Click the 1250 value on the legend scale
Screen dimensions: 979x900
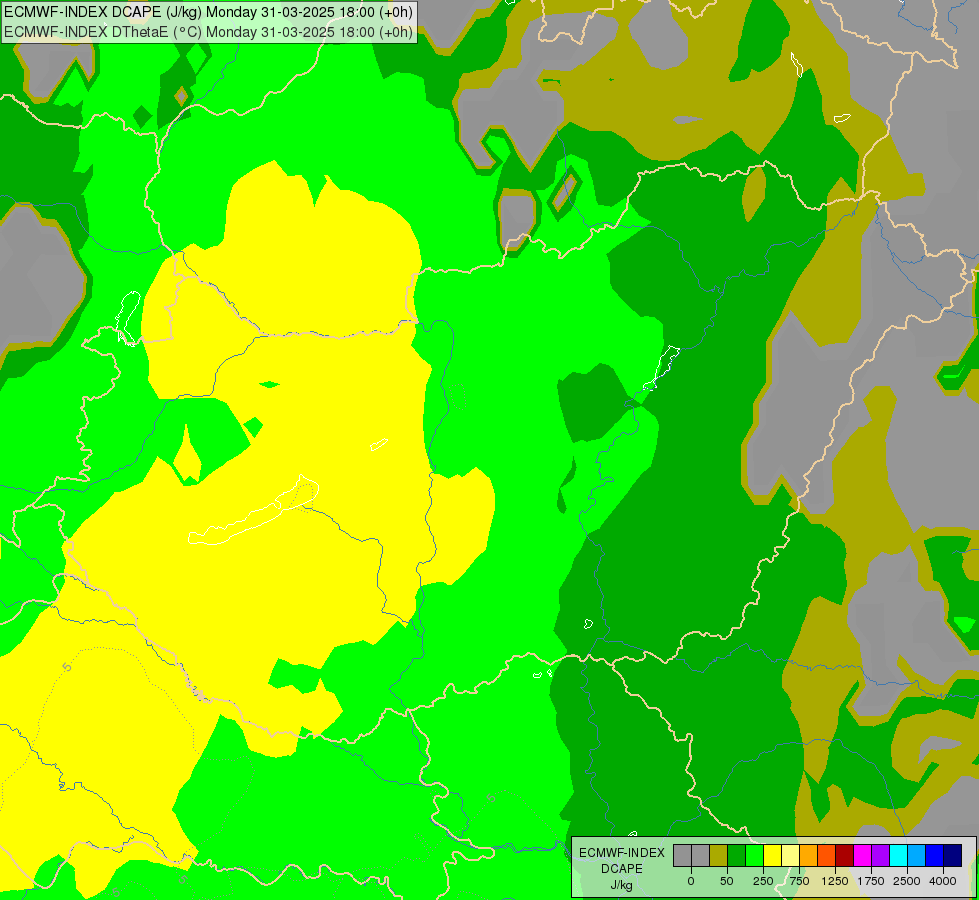click(835, 881)
